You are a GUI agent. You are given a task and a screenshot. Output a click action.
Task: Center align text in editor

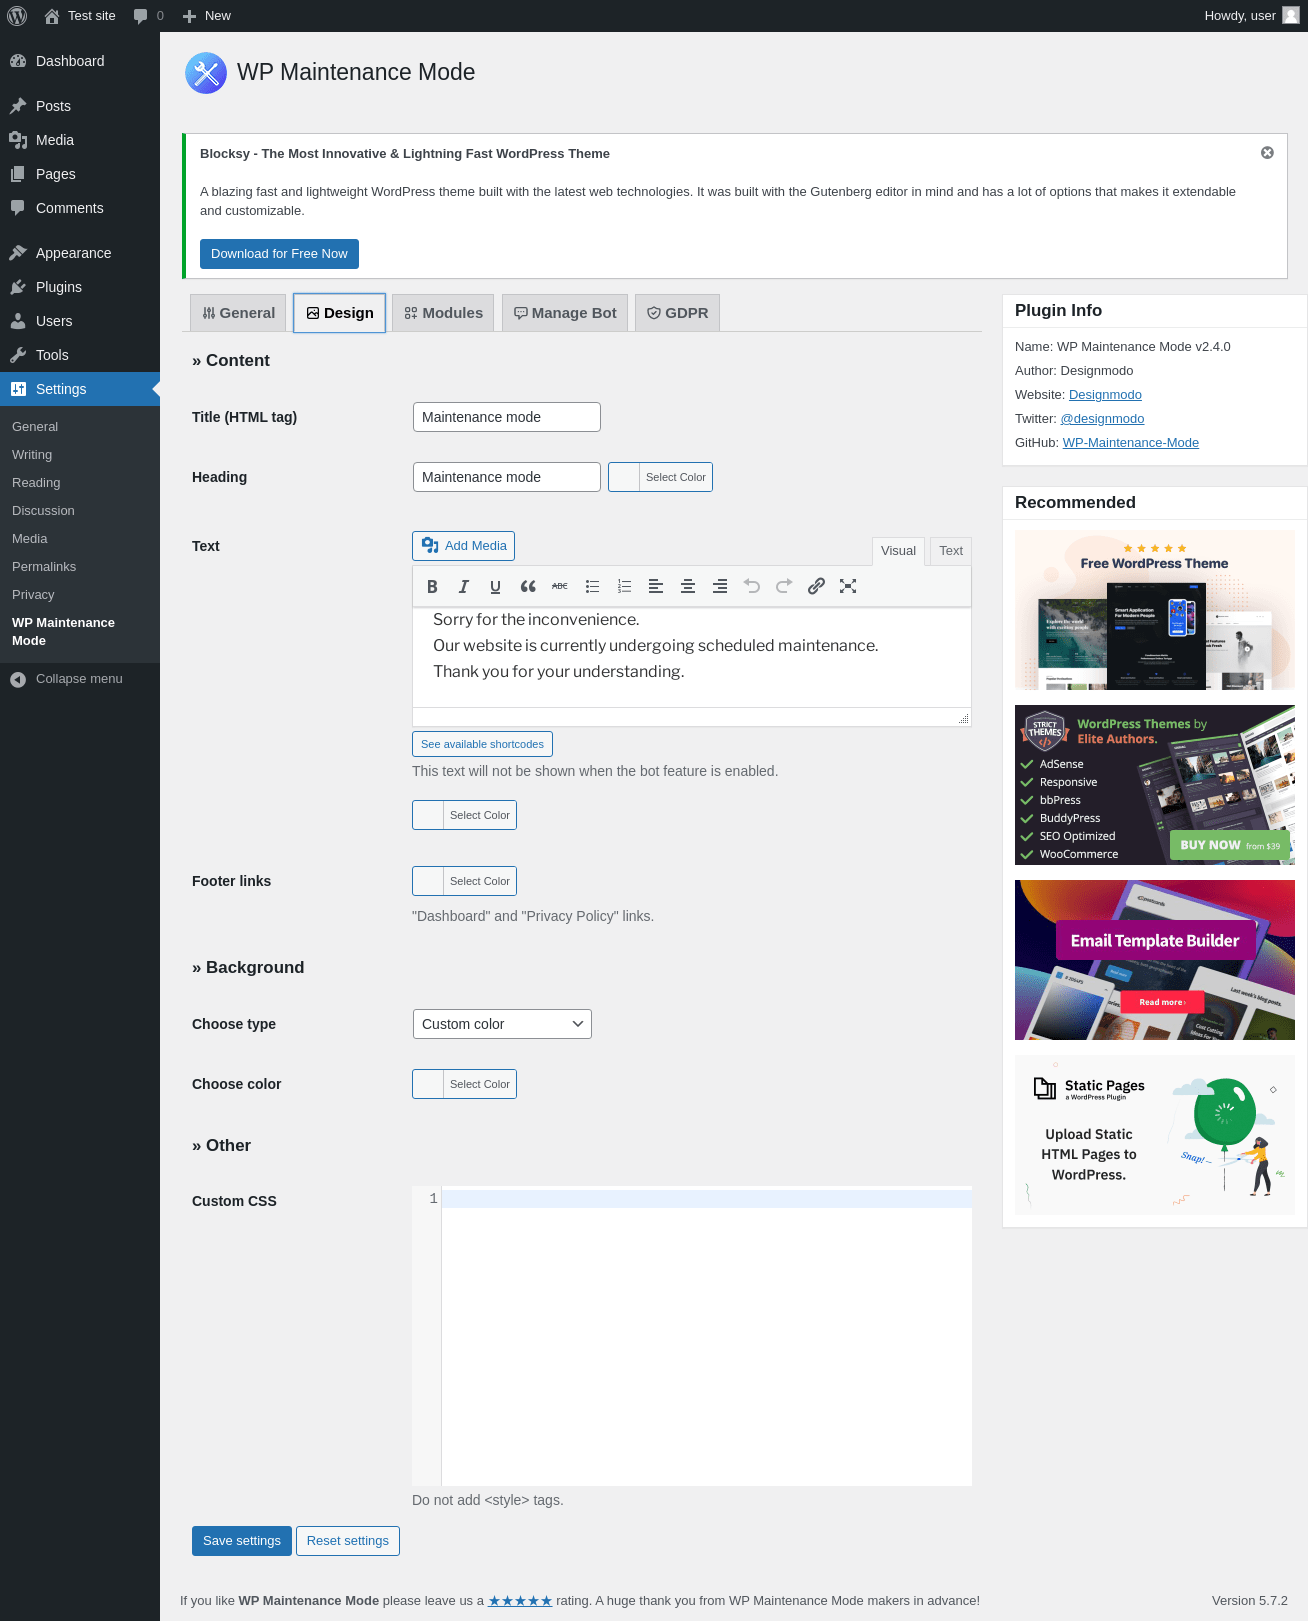coord(688,587)
